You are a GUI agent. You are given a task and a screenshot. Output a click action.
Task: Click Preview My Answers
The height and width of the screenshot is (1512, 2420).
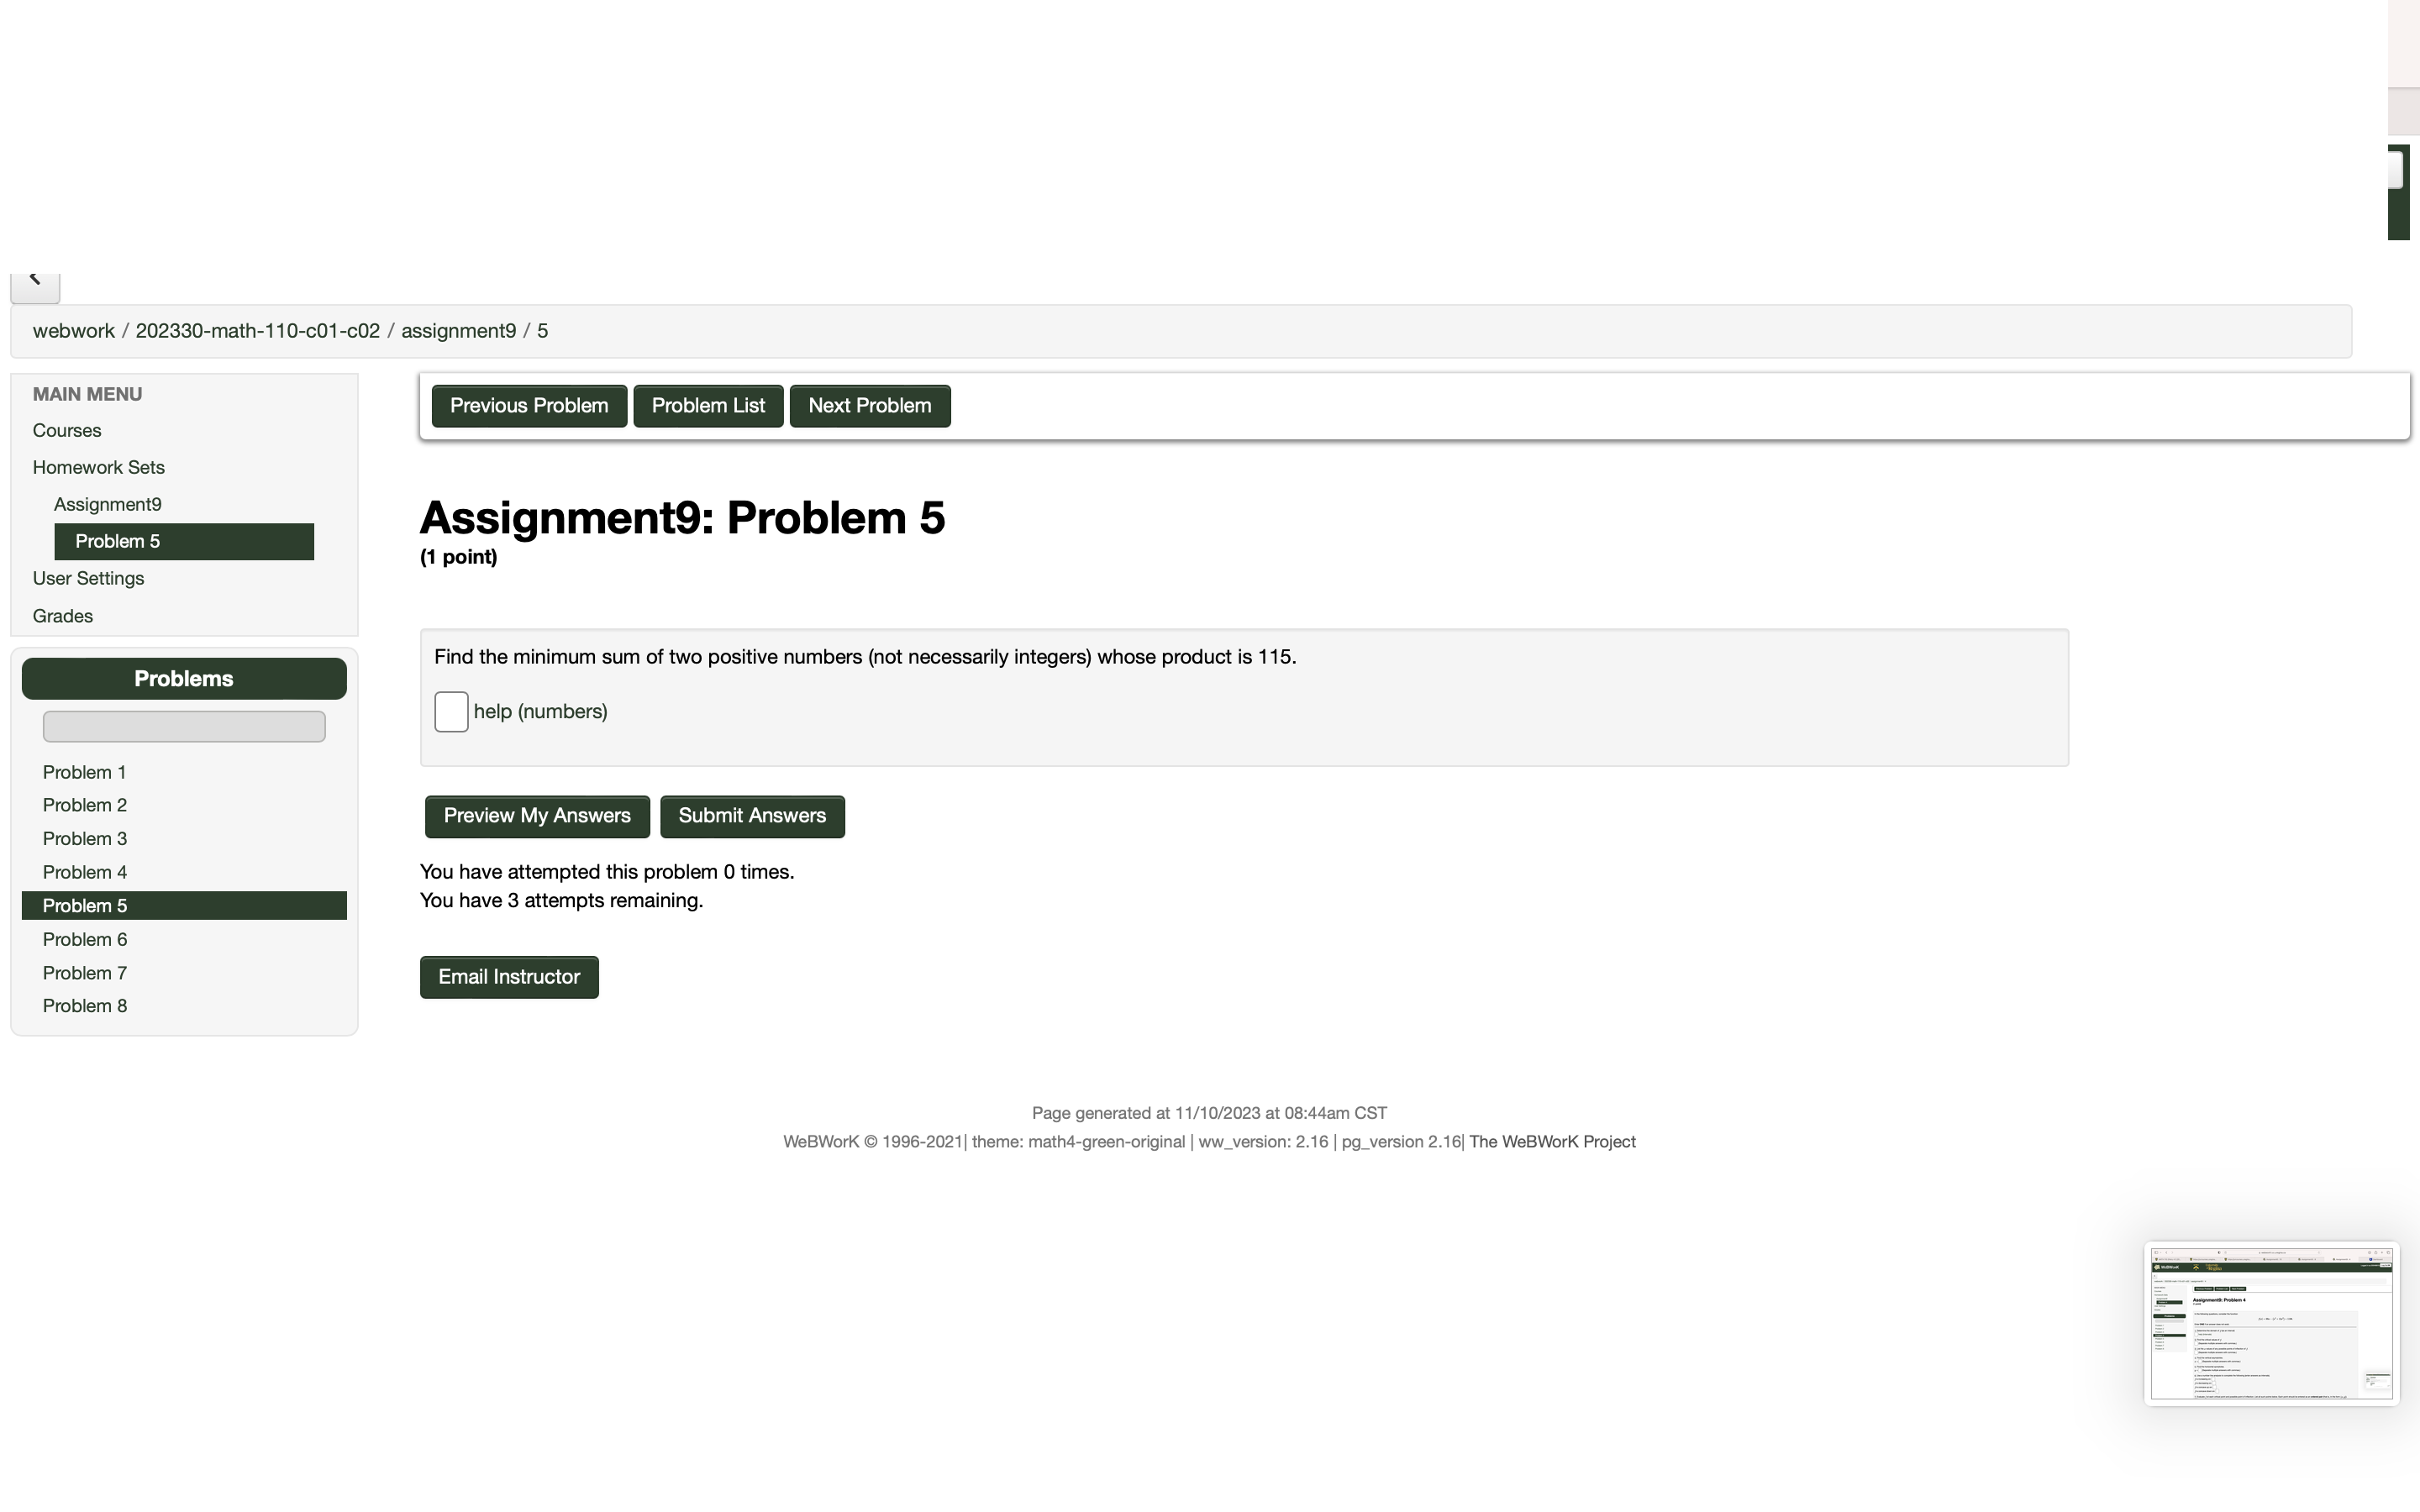click(536, 816)
